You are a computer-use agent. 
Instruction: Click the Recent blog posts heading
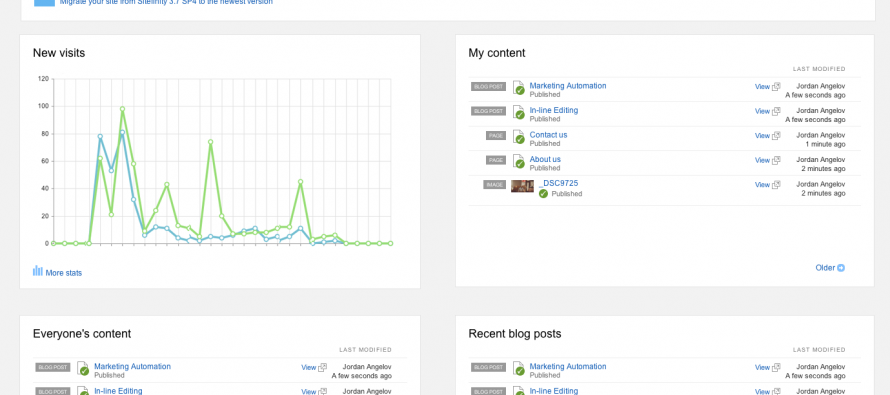pos(515,334)
